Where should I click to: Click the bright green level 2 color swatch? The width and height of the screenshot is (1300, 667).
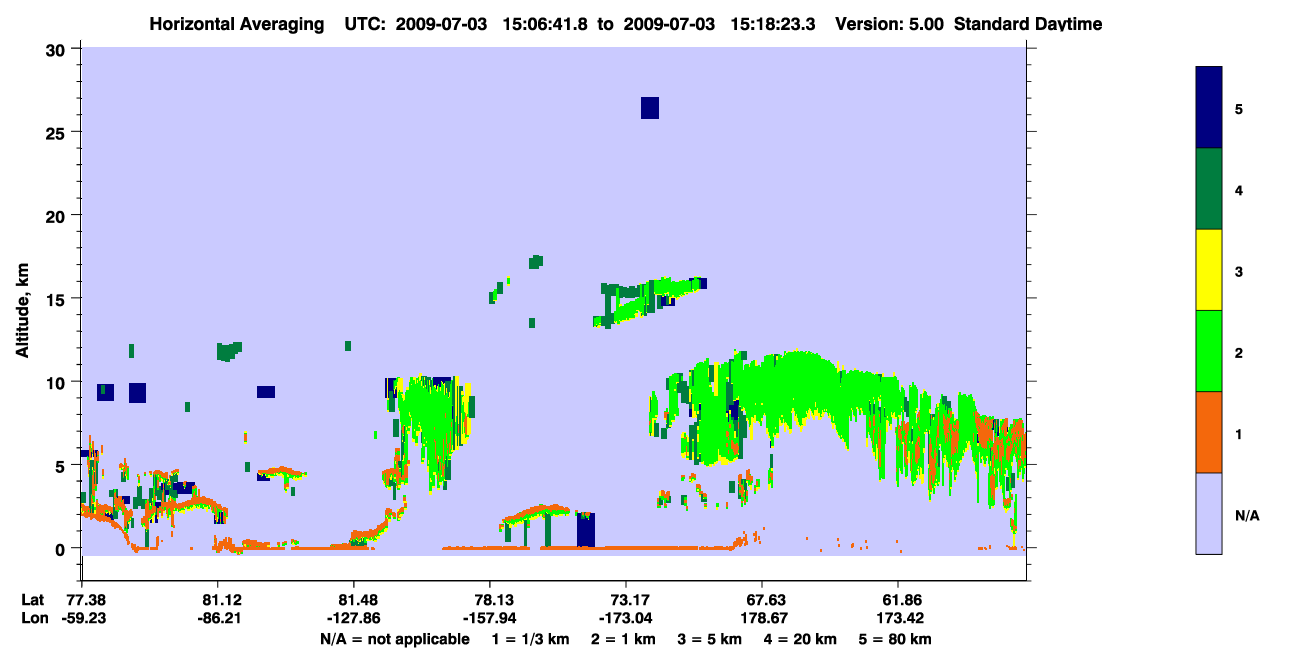[1209, 351]
